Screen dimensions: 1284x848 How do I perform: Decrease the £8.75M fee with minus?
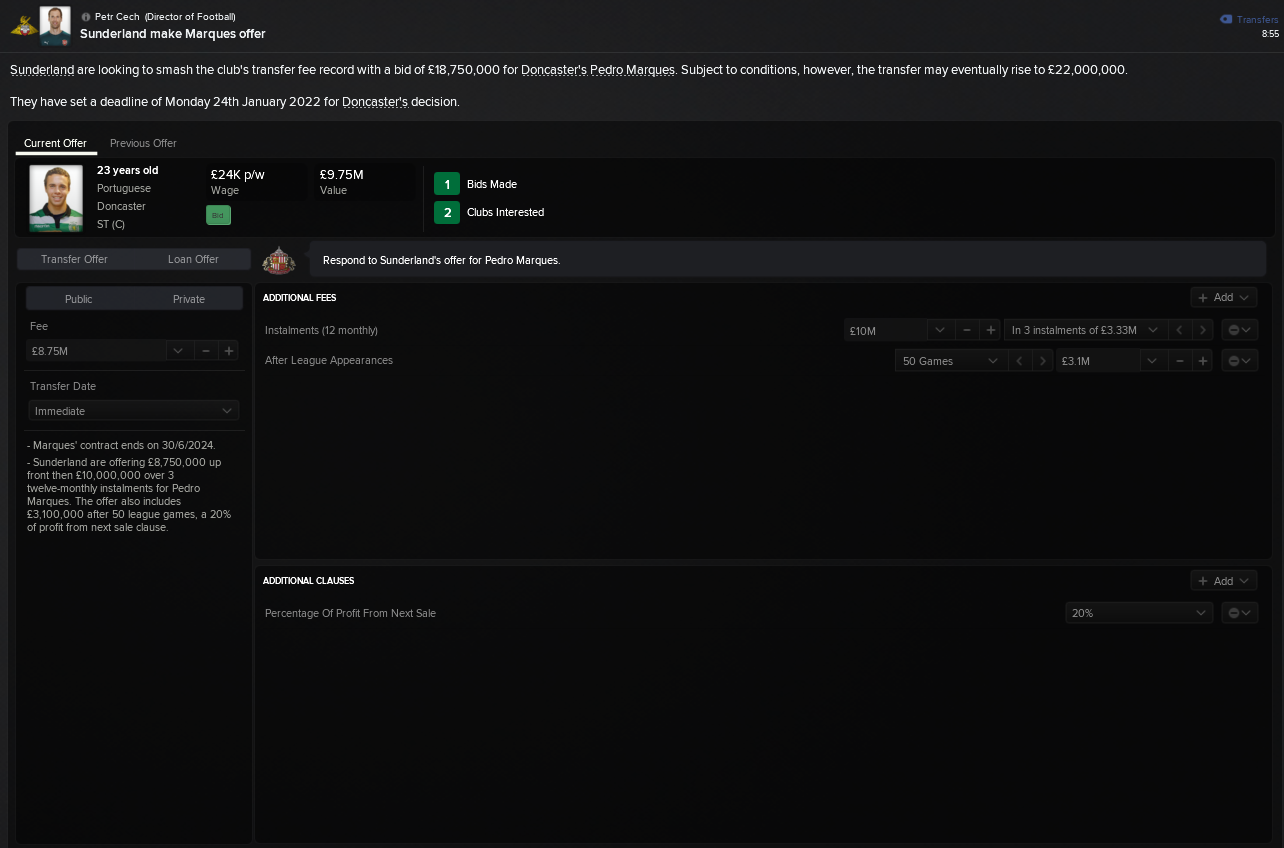[x=205, y=351]
